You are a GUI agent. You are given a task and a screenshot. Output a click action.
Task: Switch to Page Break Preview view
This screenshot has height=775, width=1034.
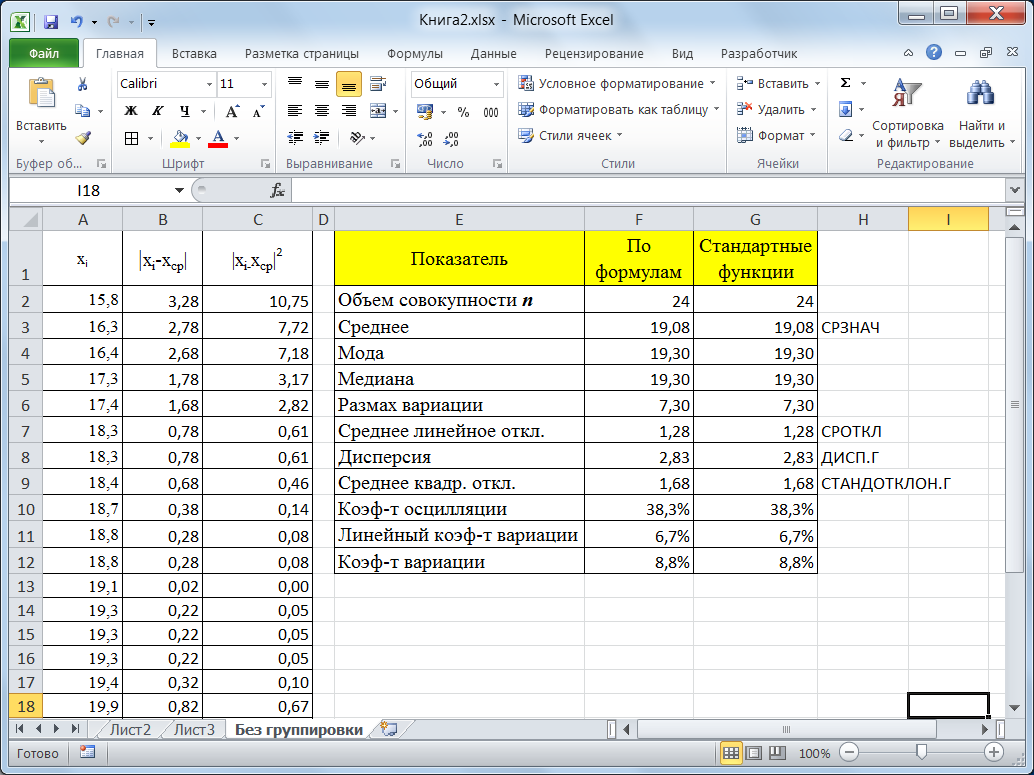777,753
